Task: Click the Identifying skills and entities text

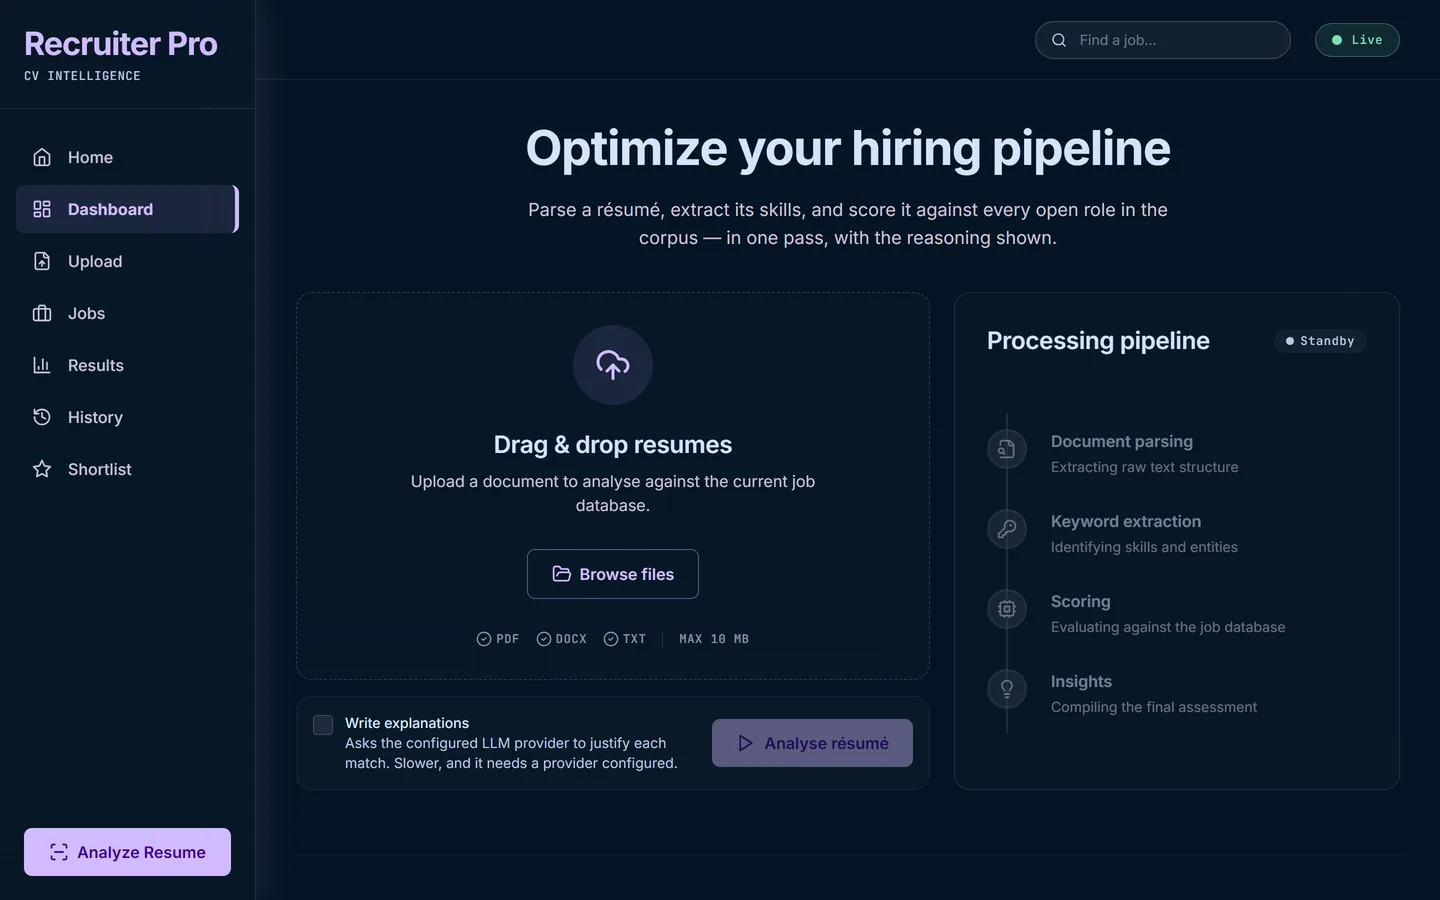Action: tap(1144, 547)
